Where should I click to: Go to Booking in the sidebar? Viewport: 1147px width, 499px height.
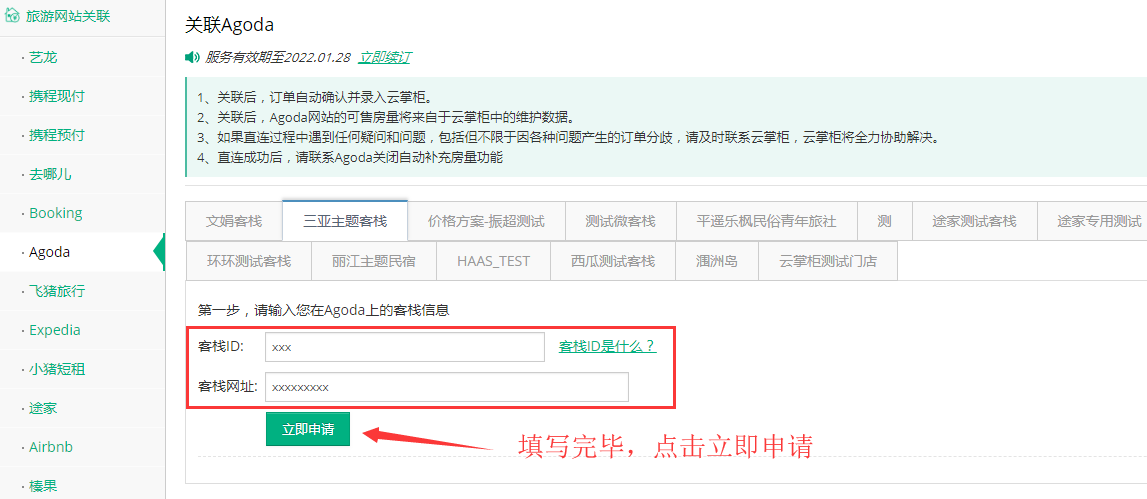point(56,213)
